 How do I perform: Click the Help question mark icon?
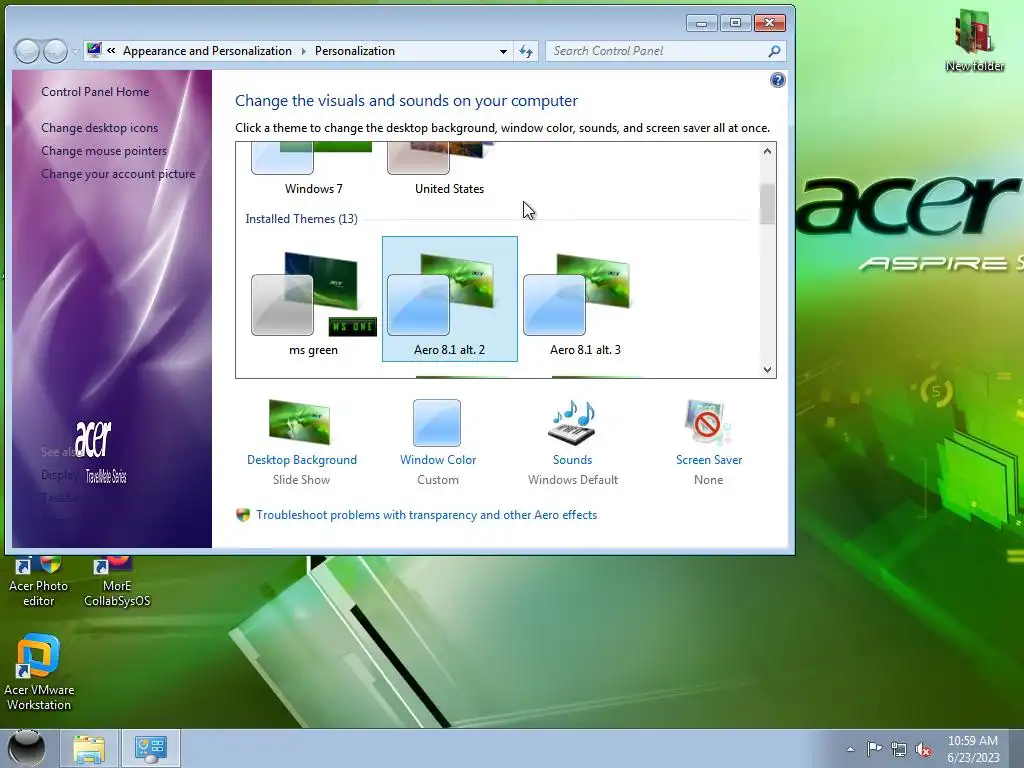pos(777,80)
